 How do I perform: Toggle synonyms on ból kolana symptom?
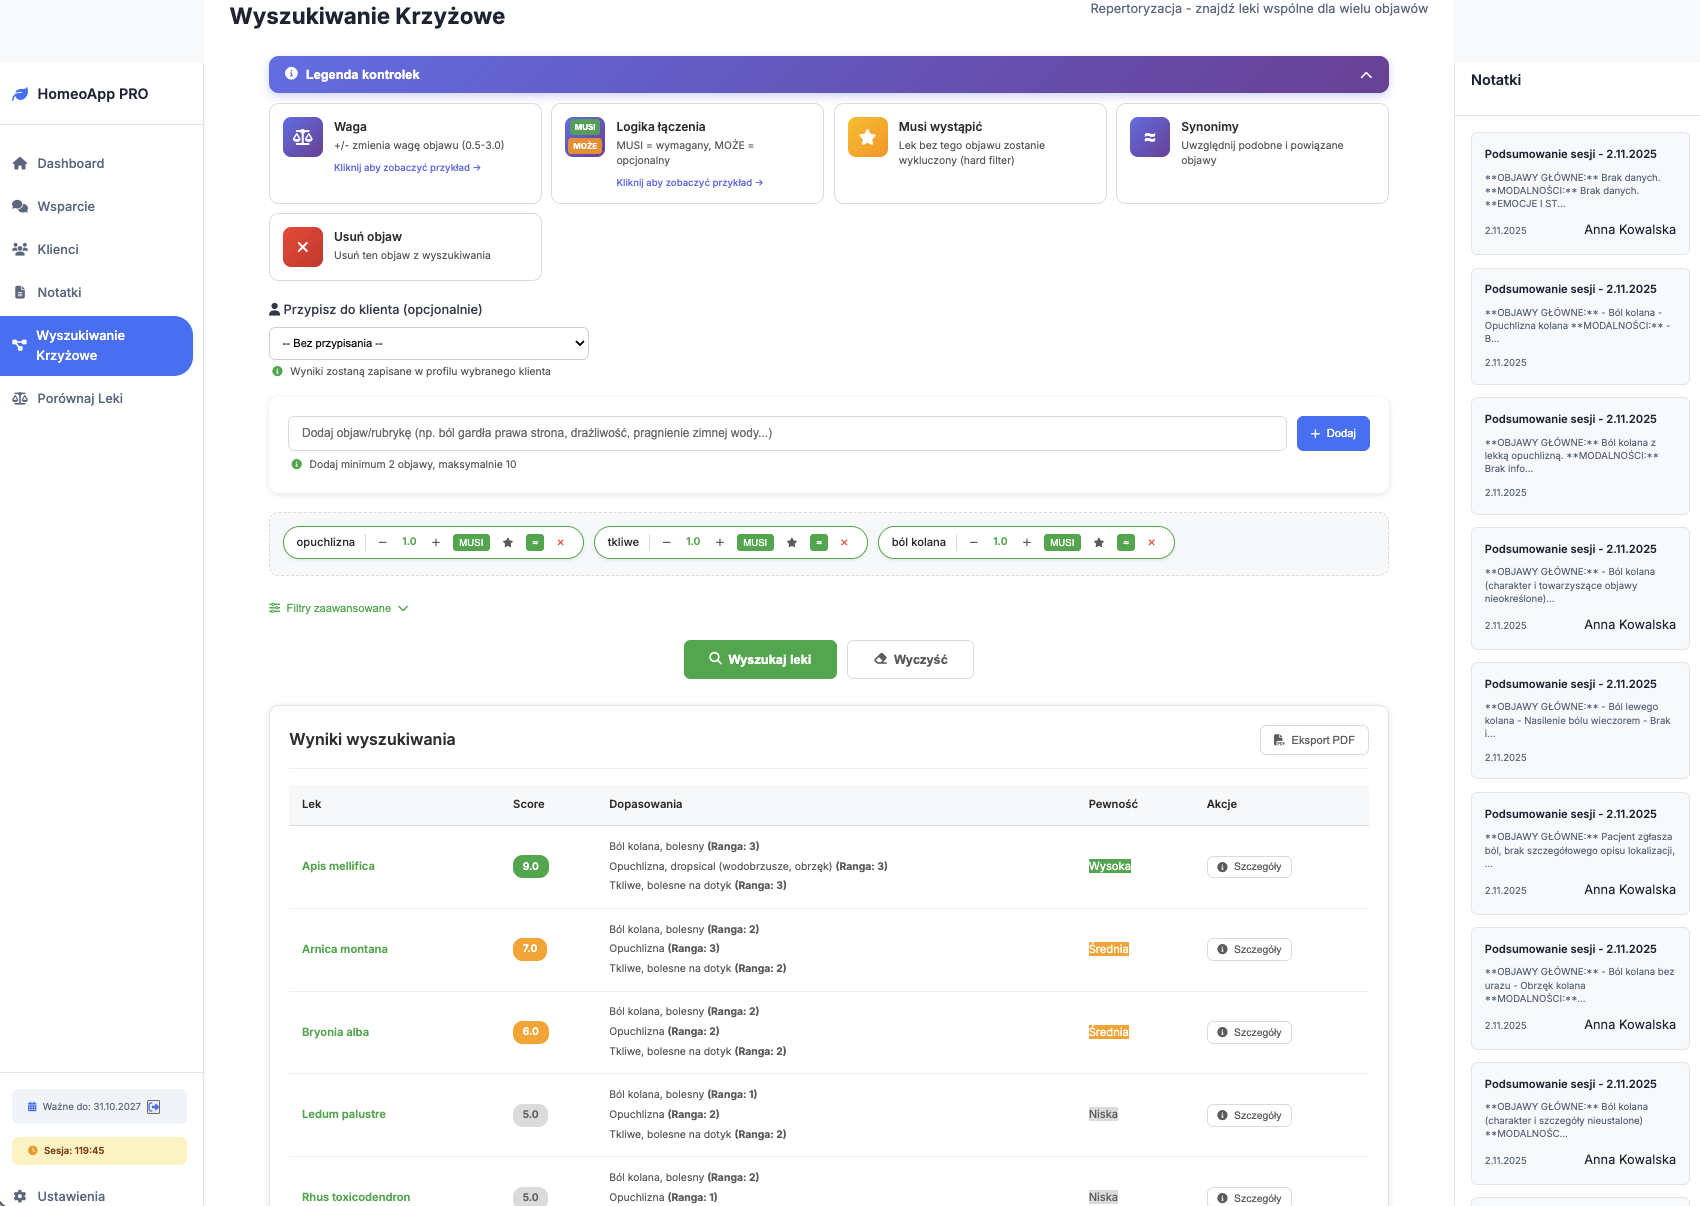(x=1126, y=543)
